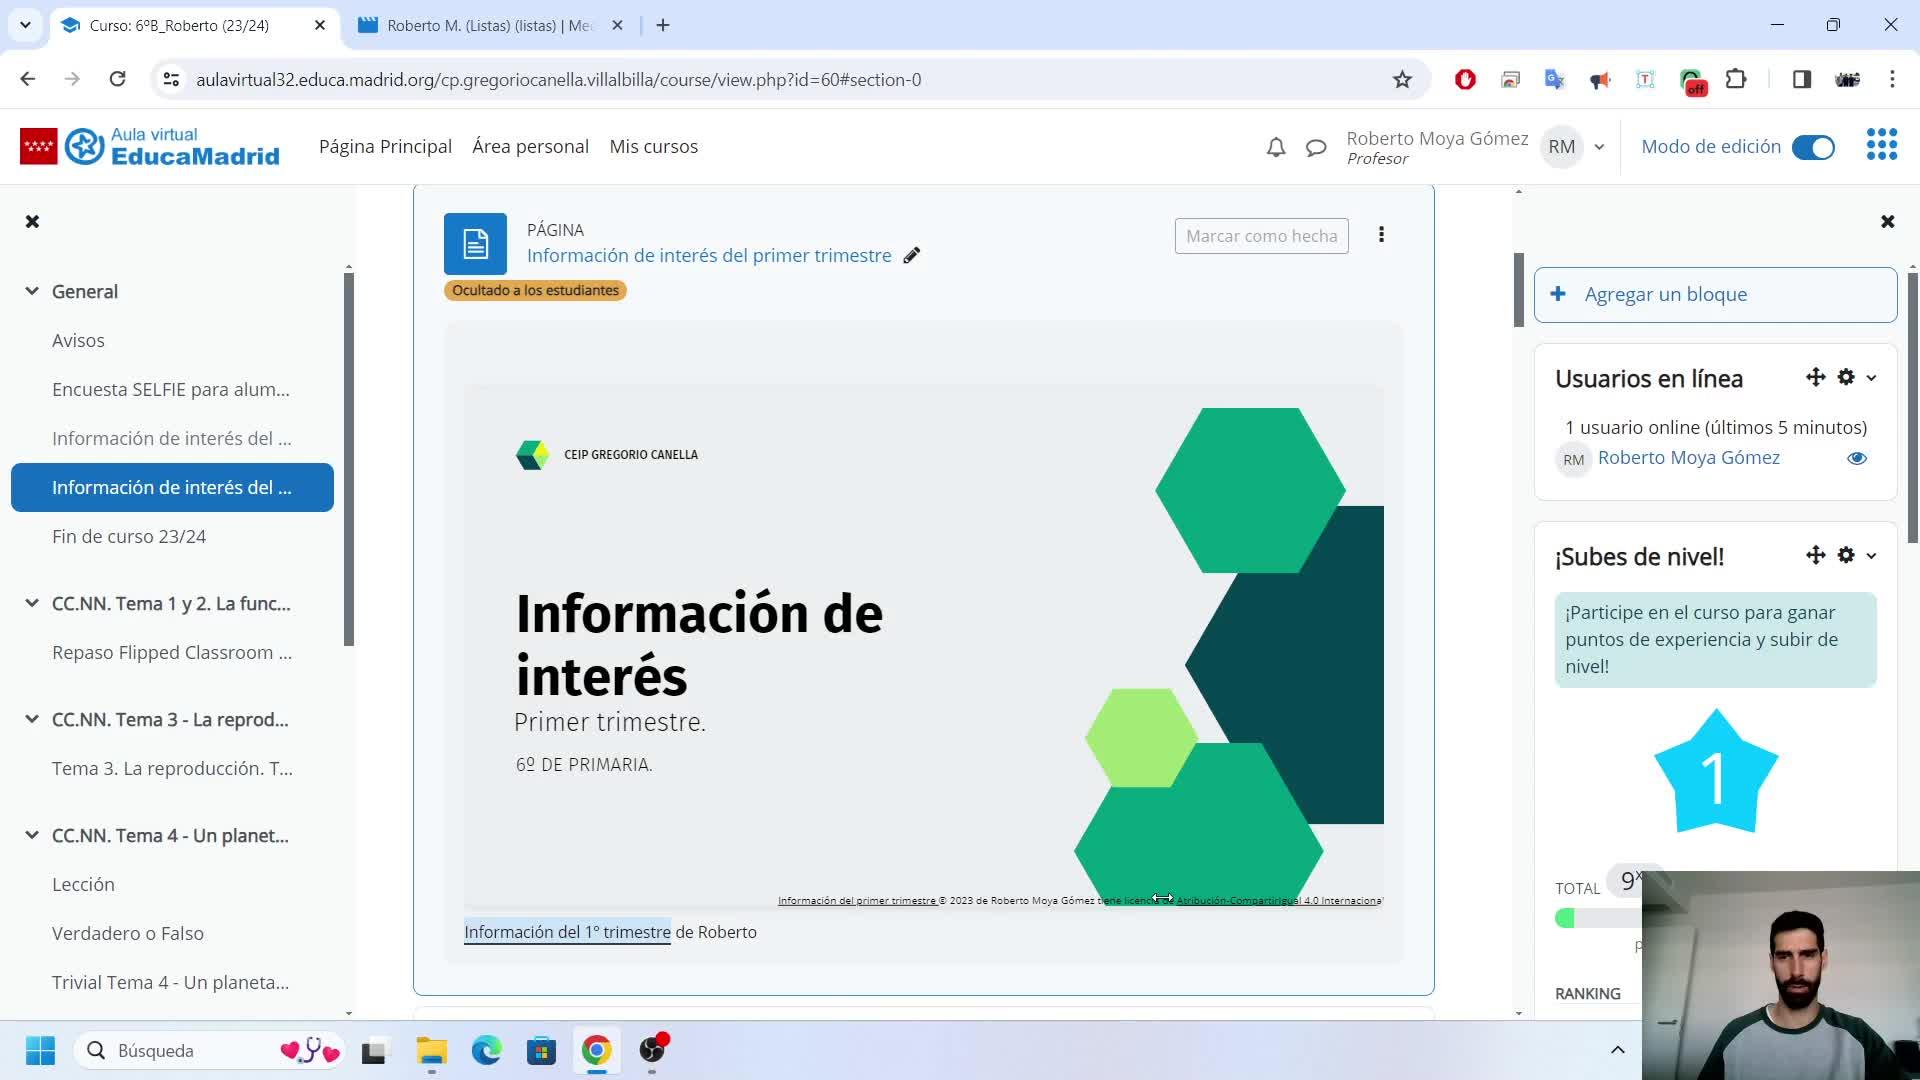1920x1080 pixels.
Task: Open the user menu dropdown next to RM avatar
Action: (1599, 147)
